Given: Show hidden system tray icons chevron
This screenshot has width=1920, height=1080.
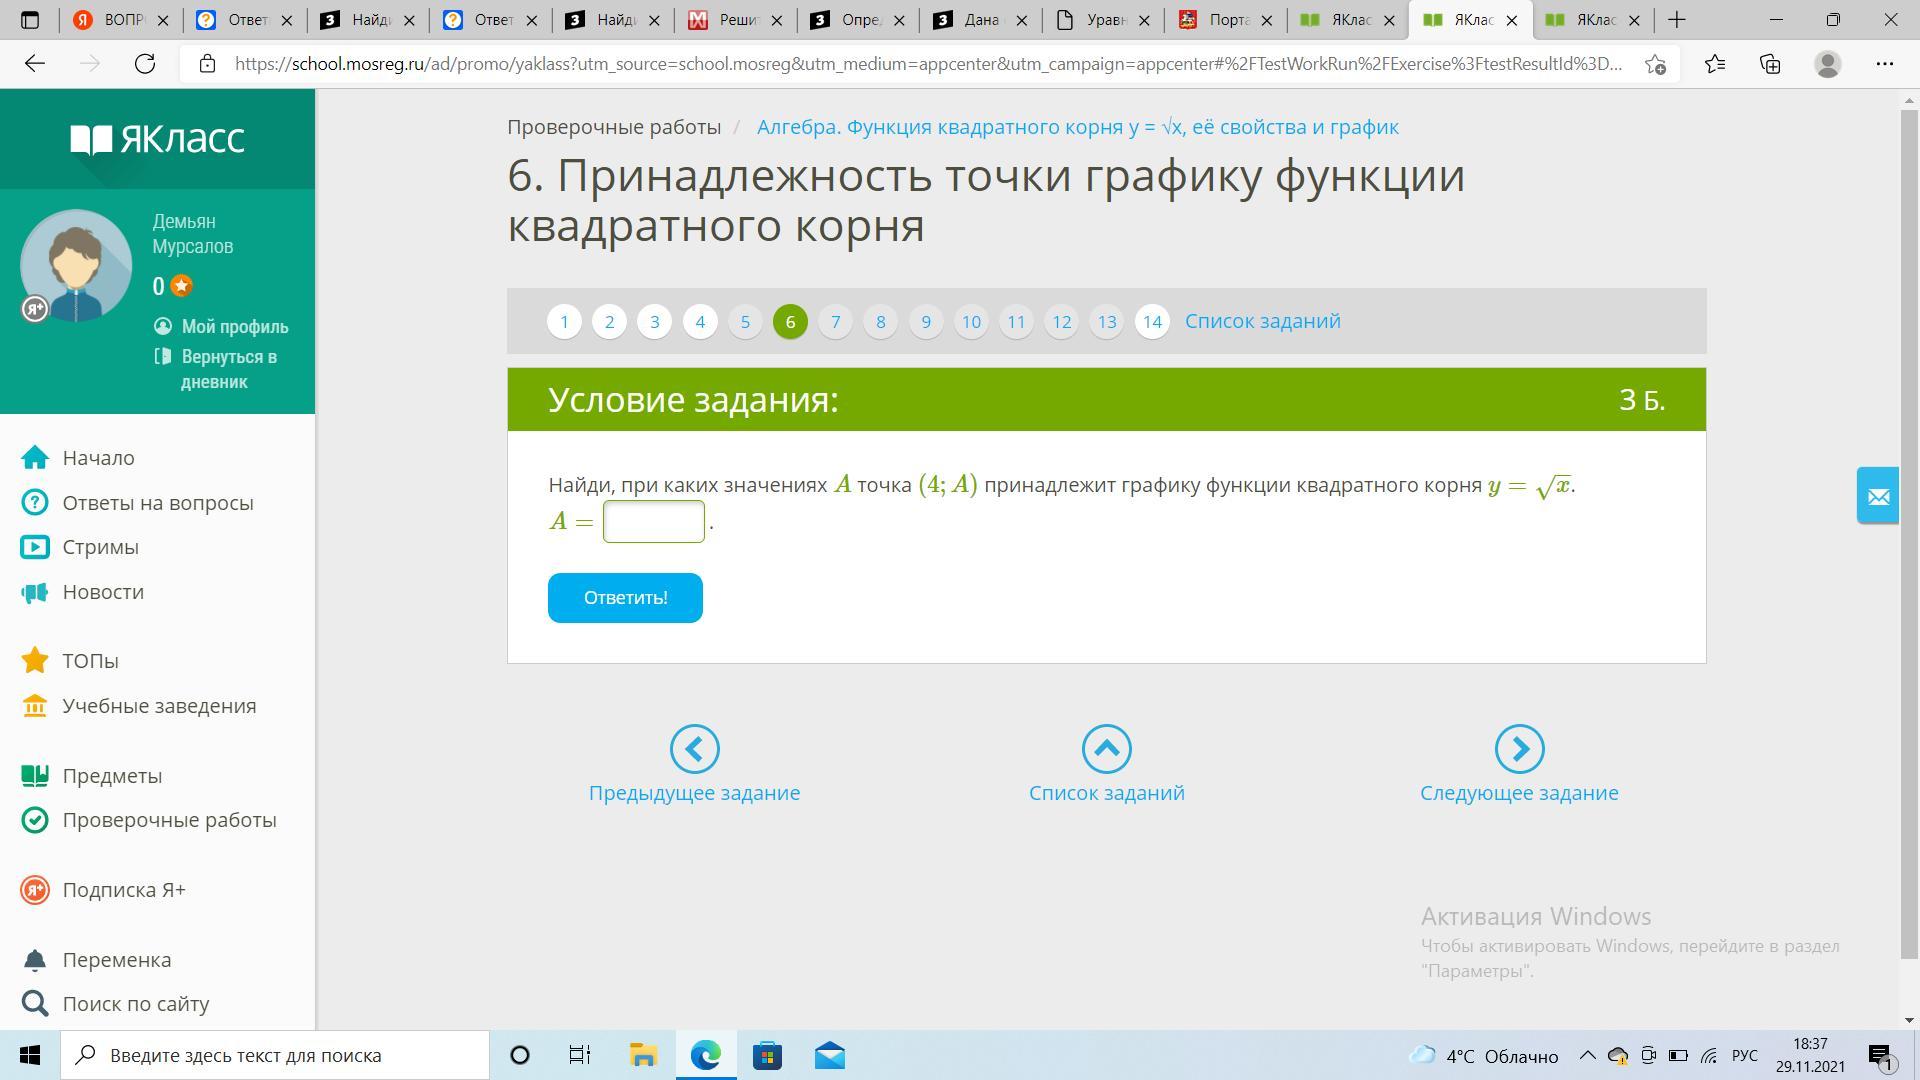Looking at the screenshot, I should pyautogui.click(x=1587, y=1056).
